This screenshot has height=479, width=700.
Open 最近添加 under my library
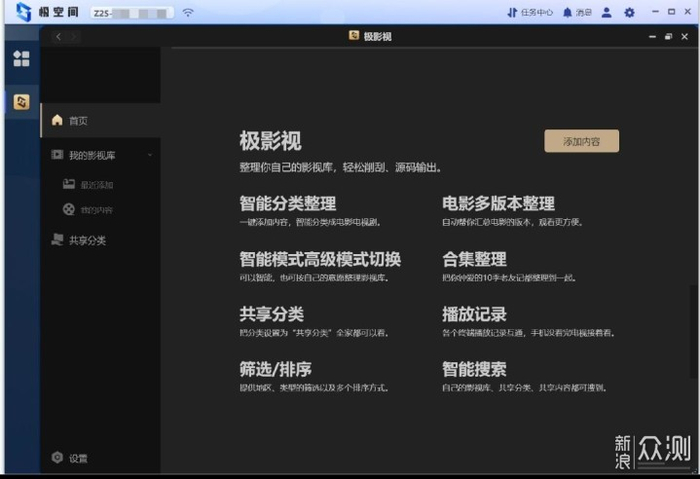tap(96, 184)
